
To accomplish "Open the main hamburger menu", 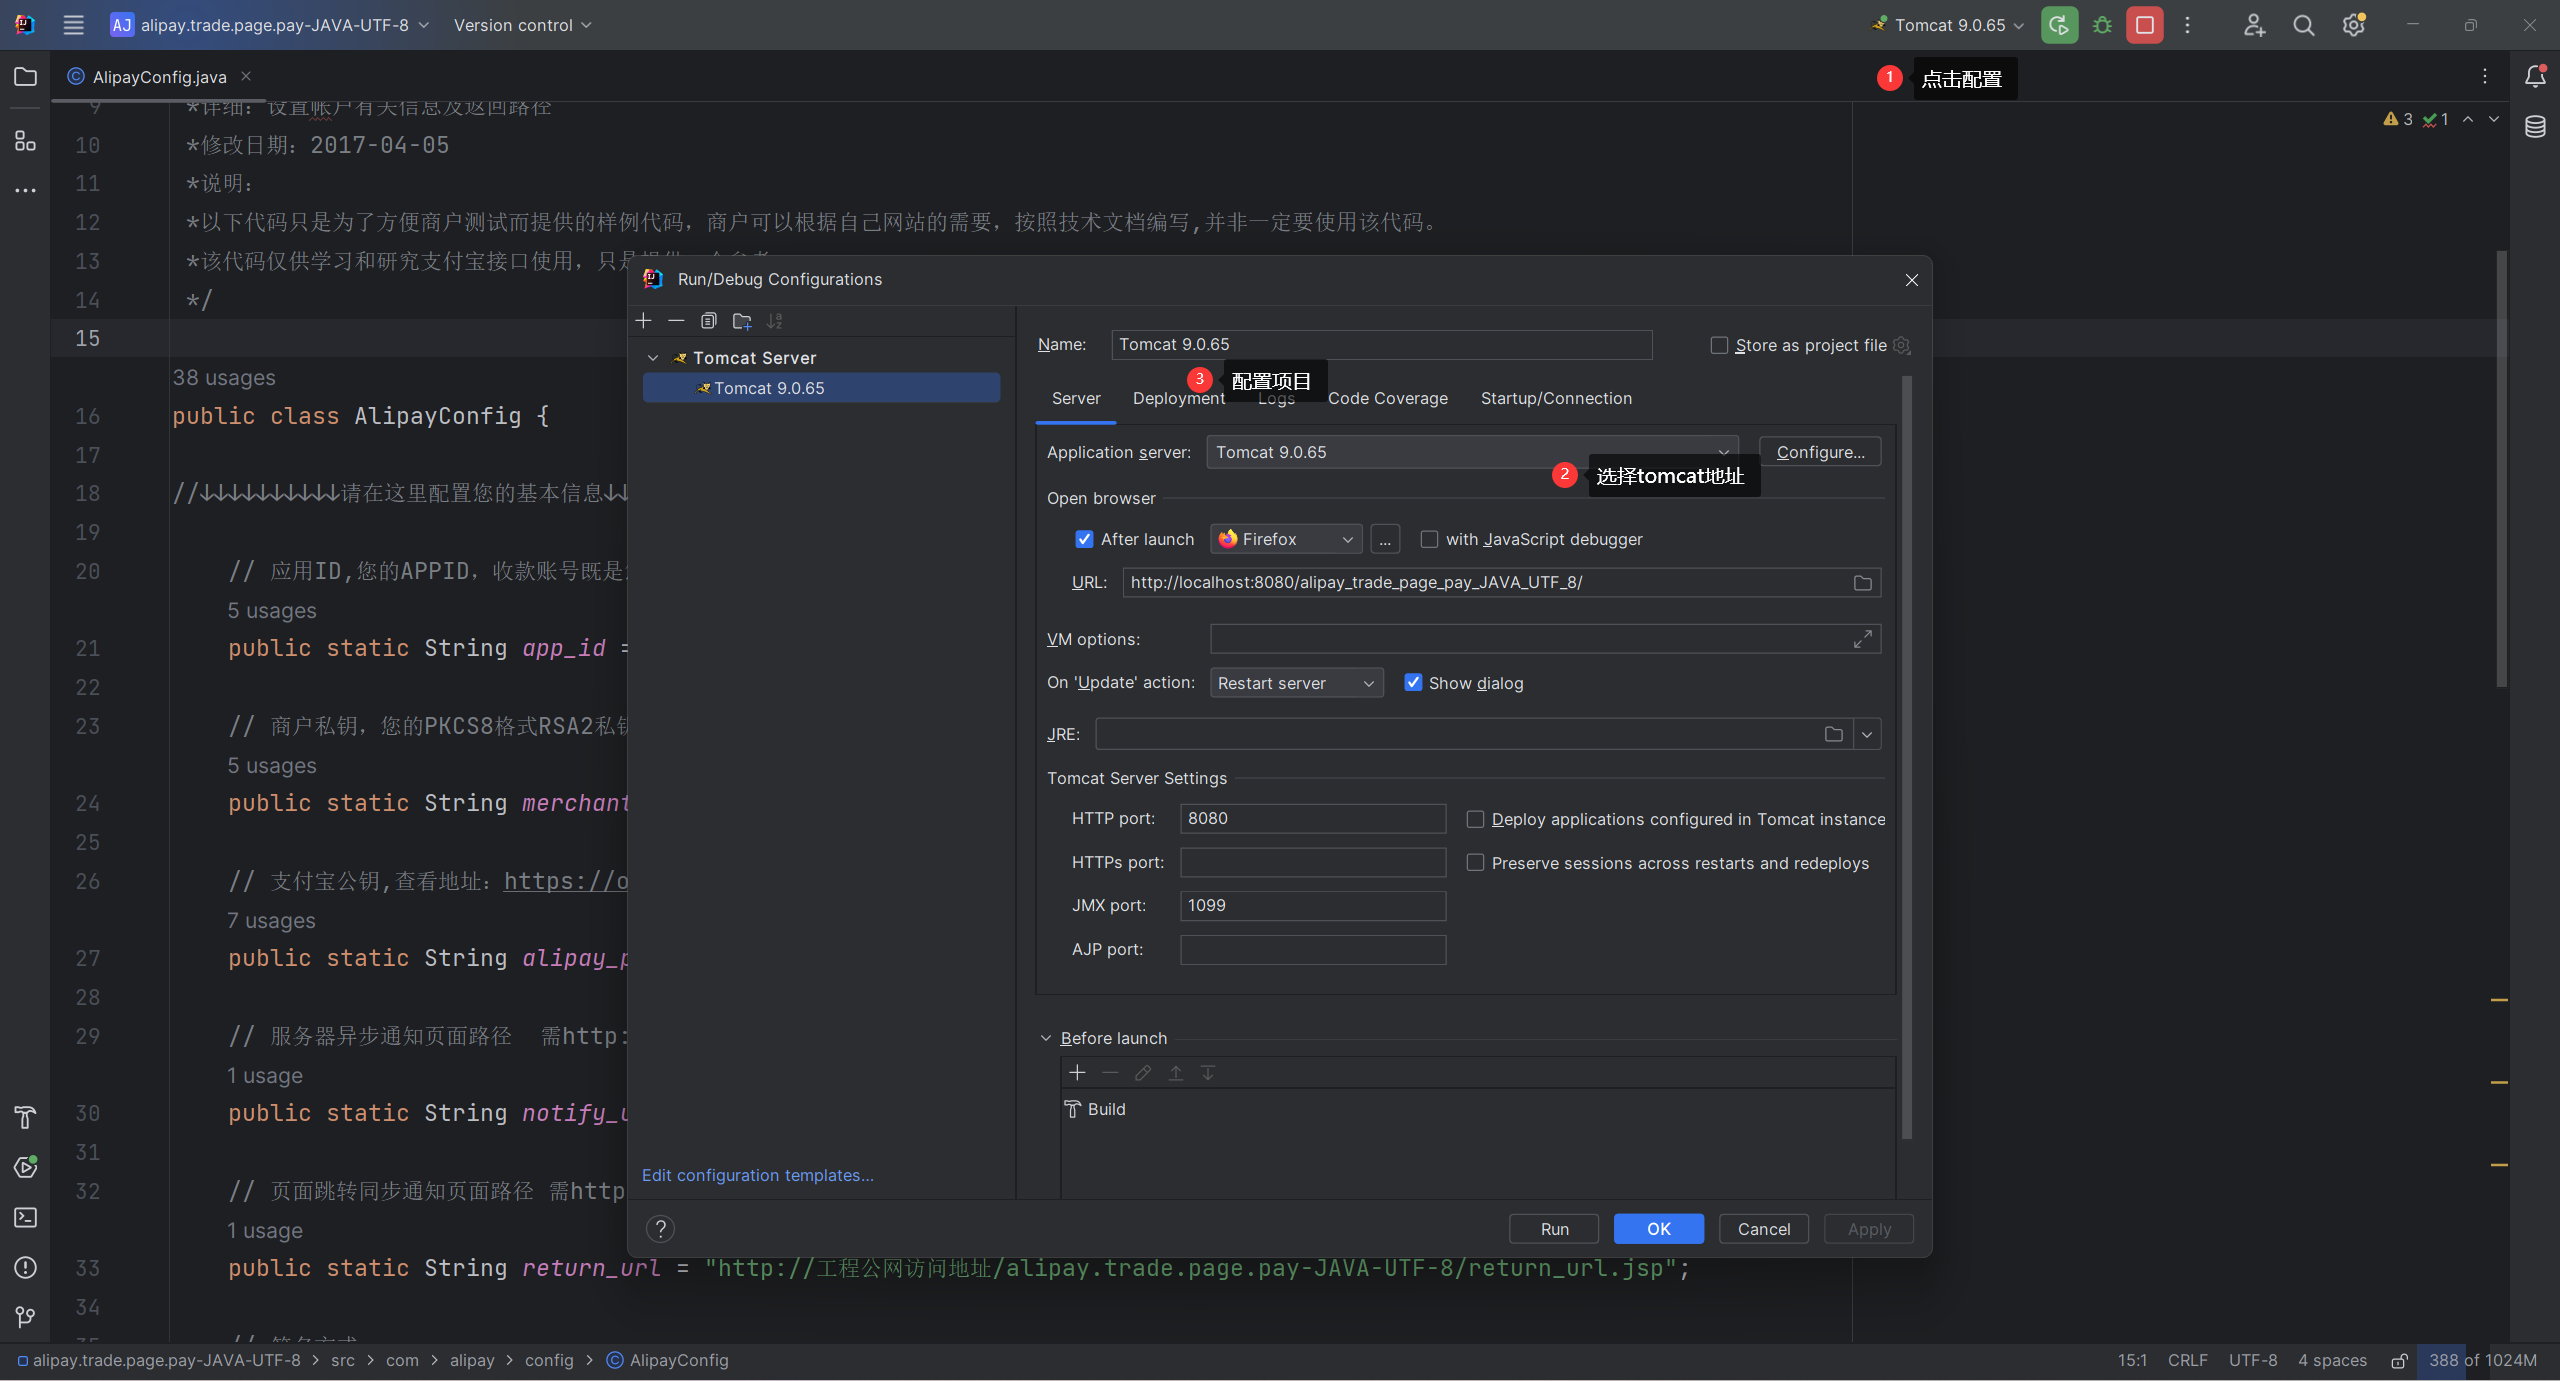I will point(73,25).
